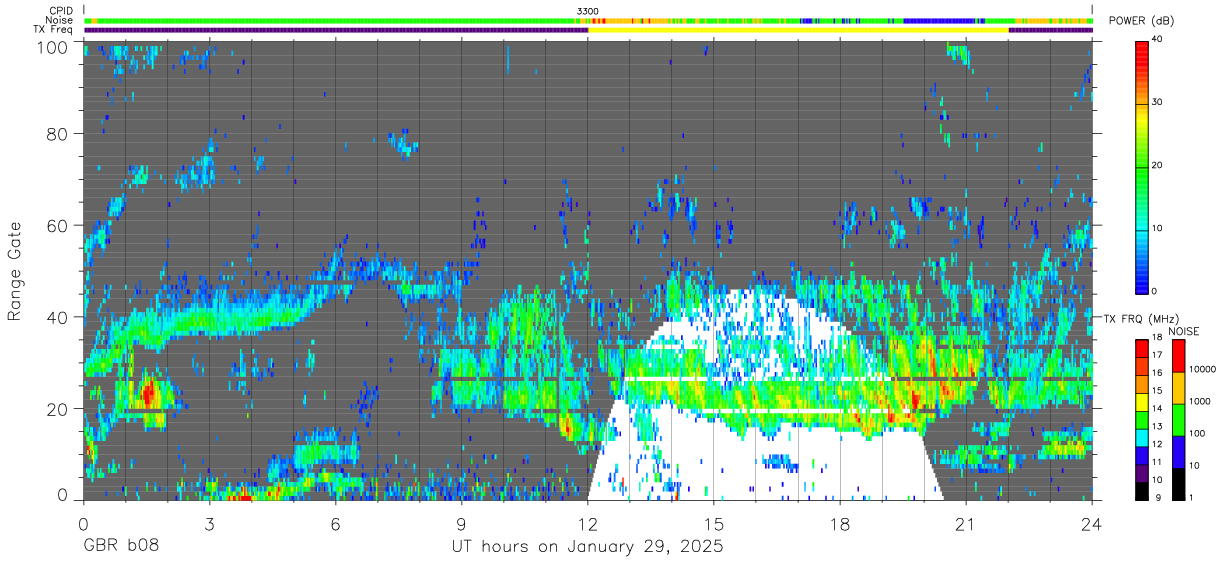Viewport: 1228px width, 567px height.
Task: Click the 'Range Gate' y-axis title
Action: 16,272
